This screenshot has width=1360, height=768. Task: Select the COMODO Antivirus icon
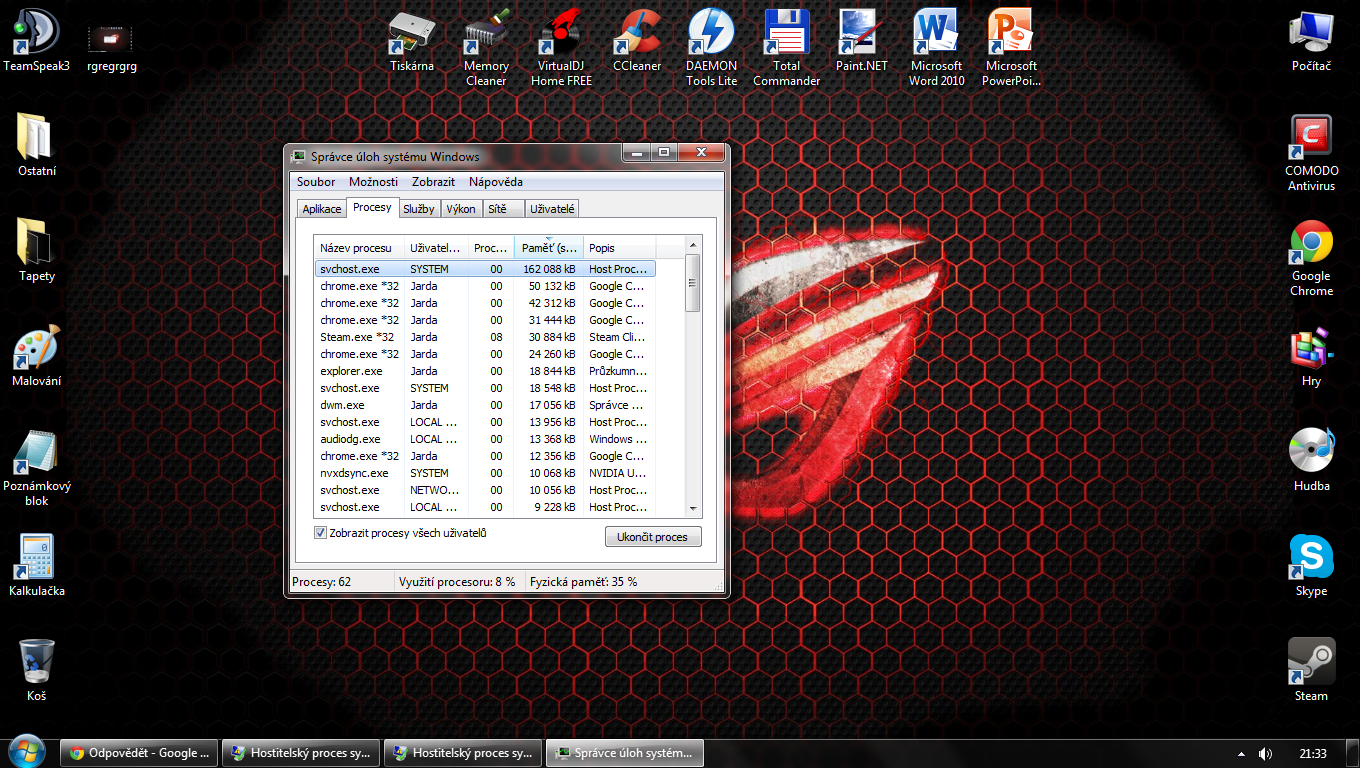pos(1311,139)
